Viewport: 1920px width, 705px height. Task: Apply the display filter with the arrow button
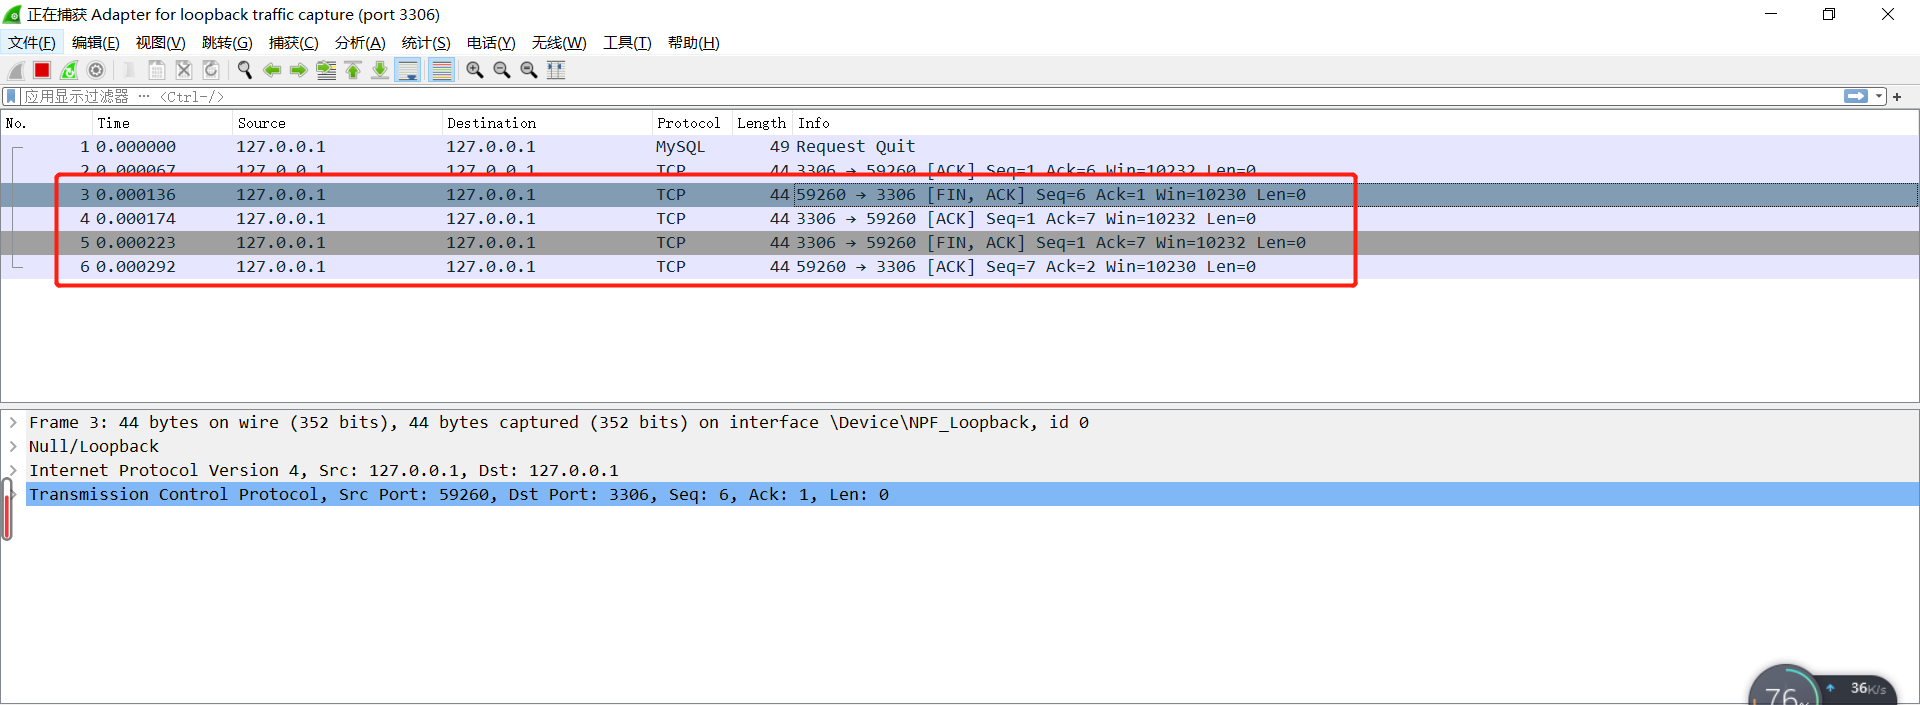click(x=1856, y=96)
